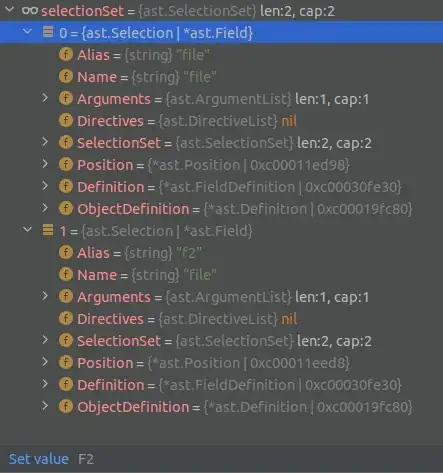Screen dimensions: 443x473
Task: Select the Name row under element 1
Action: [221, 274]
